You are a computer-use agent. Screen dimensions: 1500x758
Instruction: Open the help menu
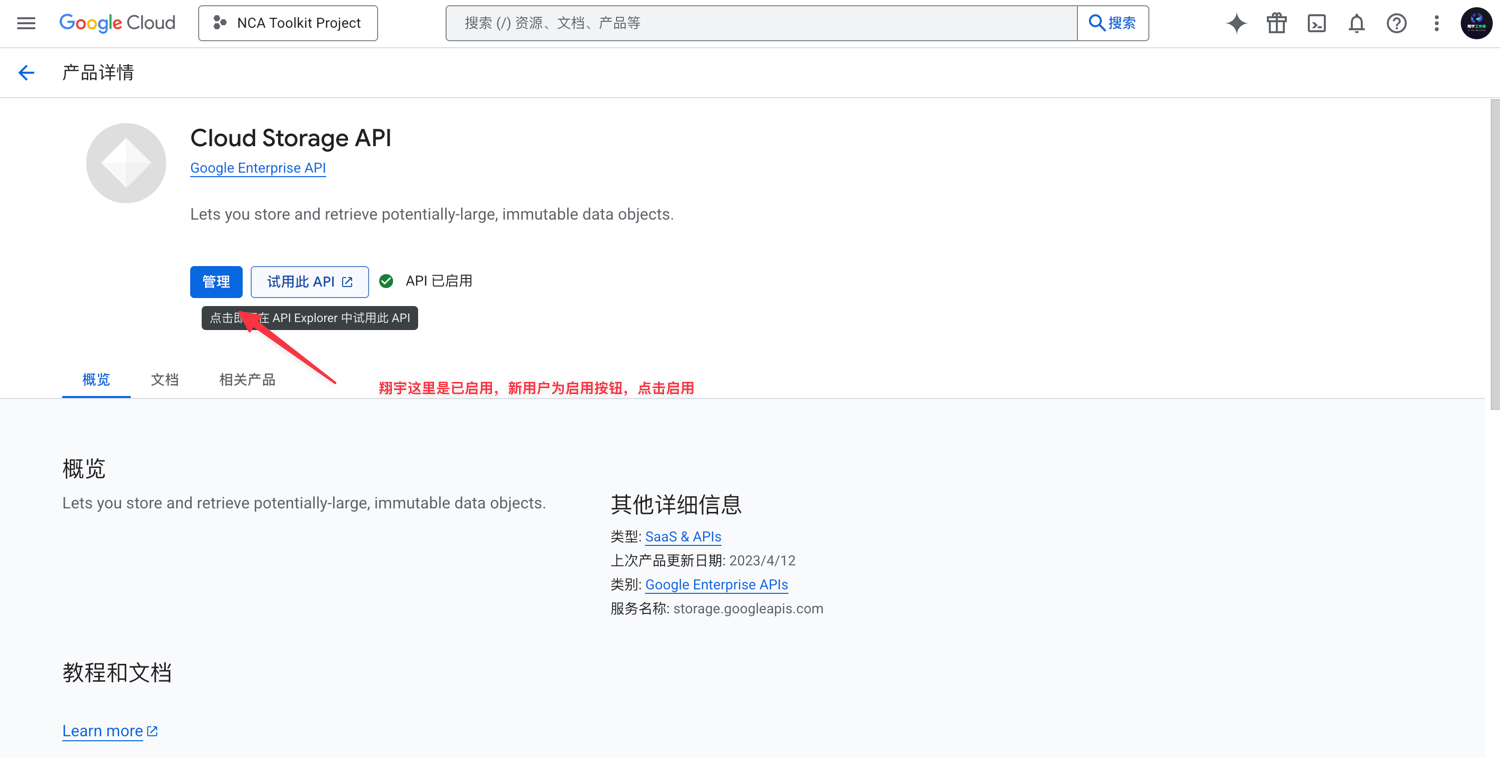[x=1396, y=22]
